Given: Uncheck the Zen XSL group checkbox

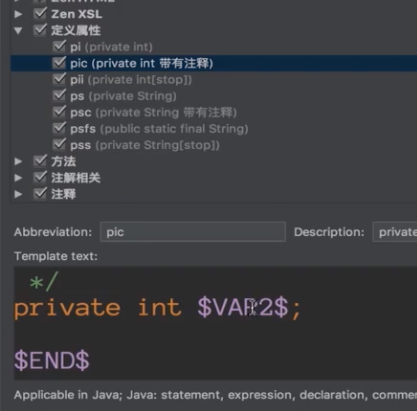Looking at the screenshot, I should point(40,14).
